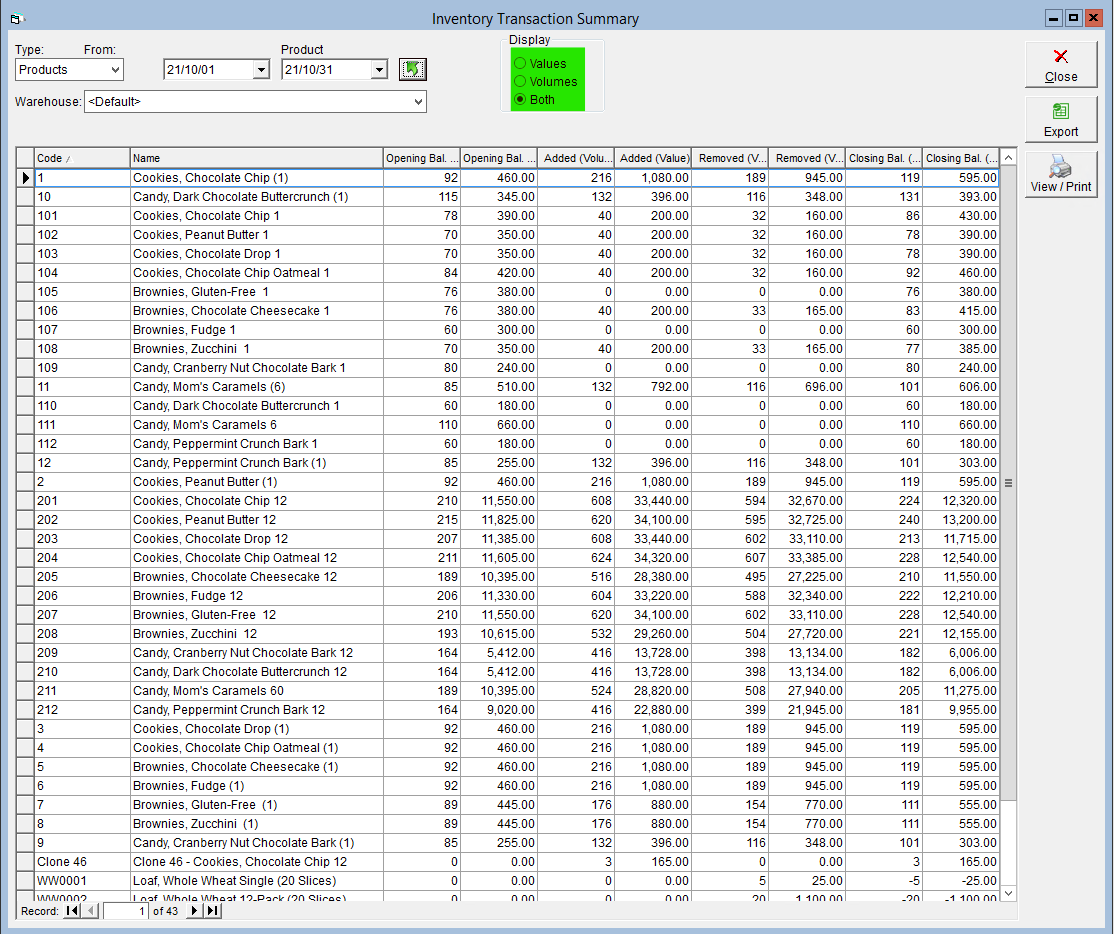
Task: Open the Type dropdown showing Products
Action: (115, 70)
